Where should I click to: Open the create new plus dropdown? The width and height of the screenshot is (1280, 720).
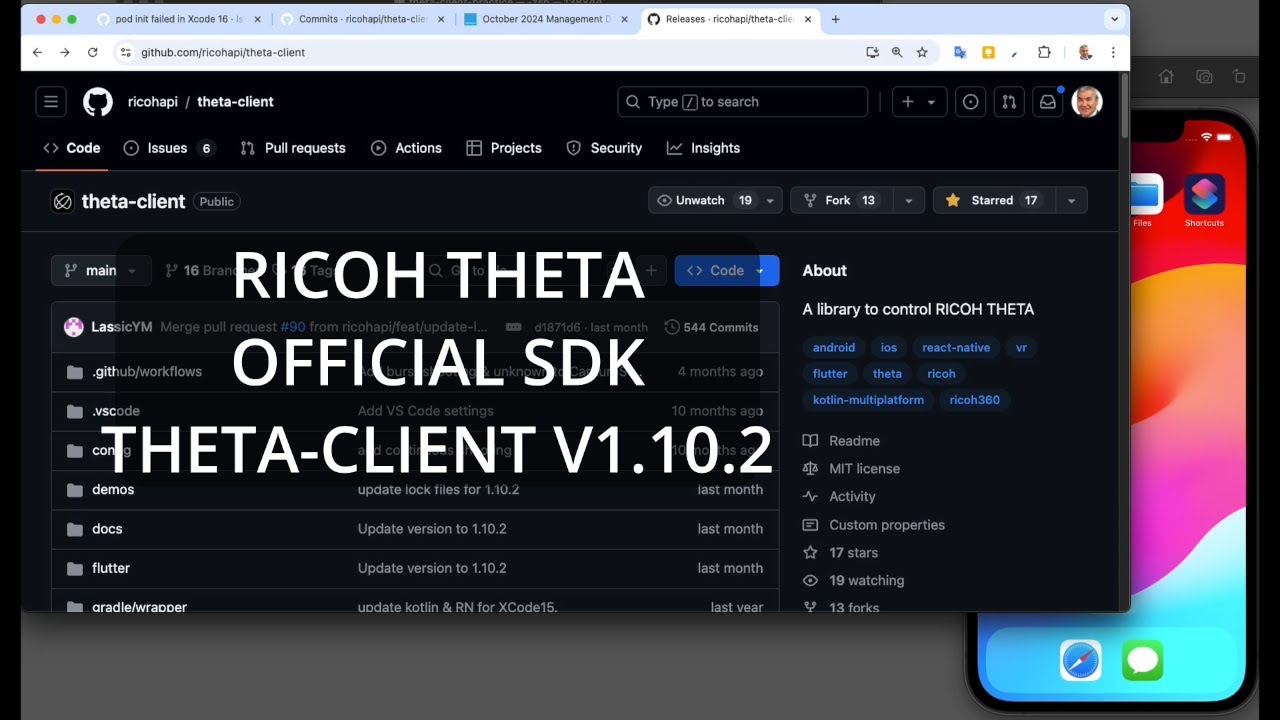point(918,102)
